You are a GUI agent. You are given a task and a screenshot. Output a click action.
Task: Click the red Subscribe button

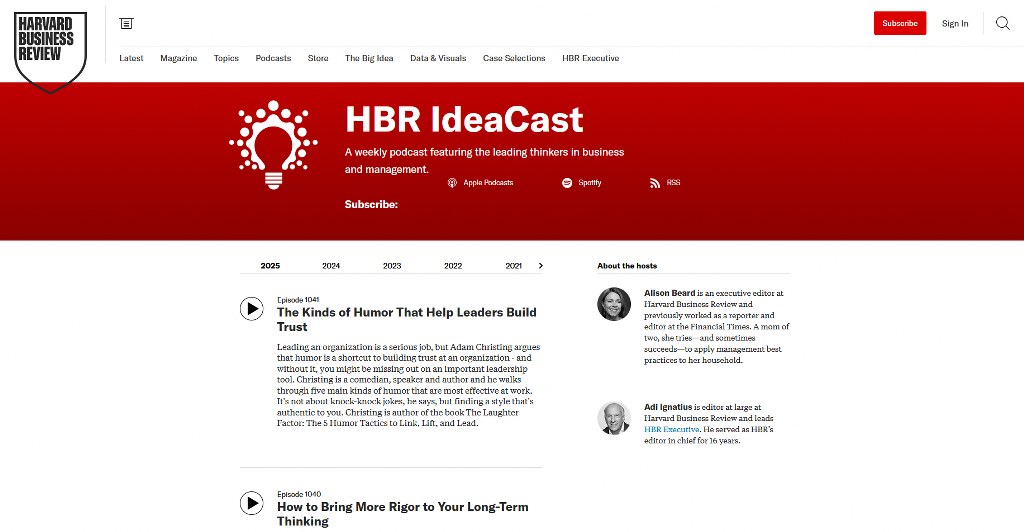pyautogui.click(x=900, y=23)
